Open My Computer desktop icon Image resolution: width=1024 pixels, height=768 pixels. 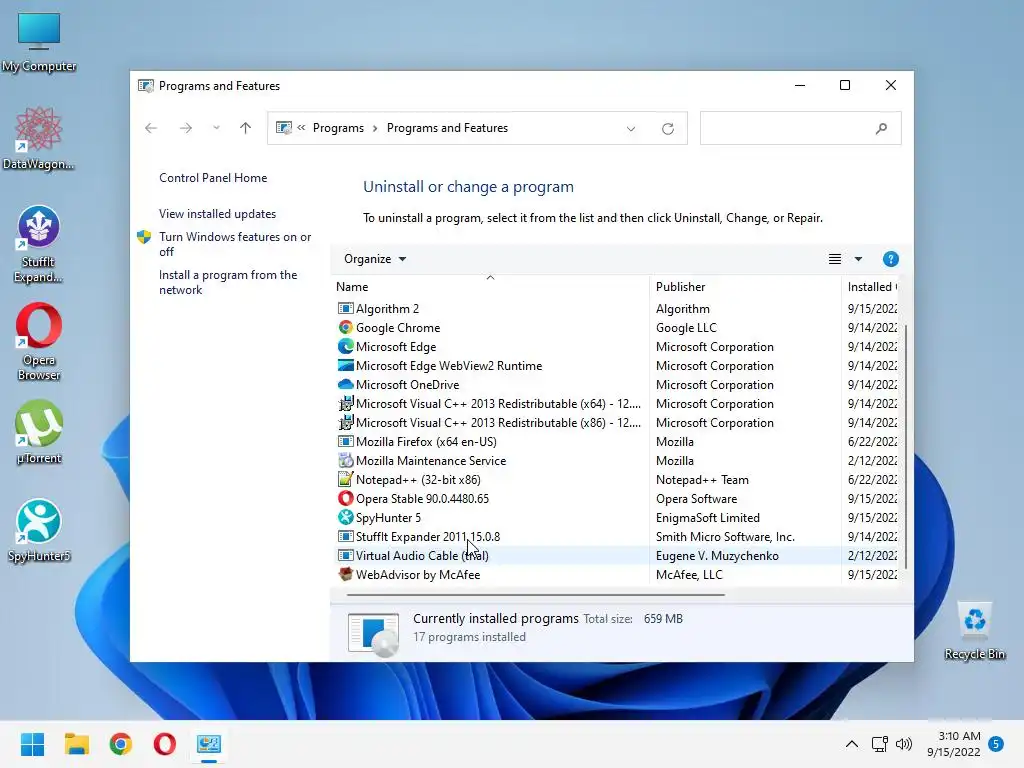[39, 42]
